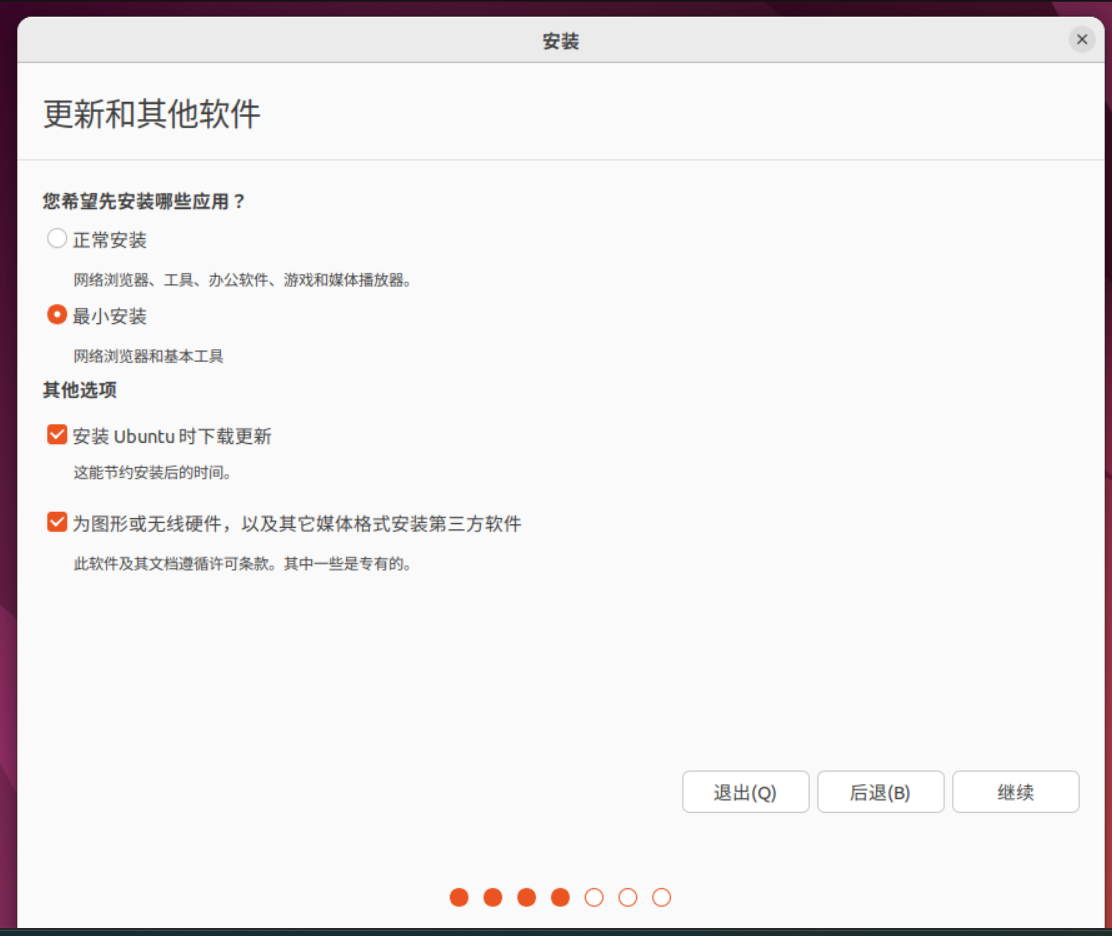Click the 正常安装 label text
Viewport: 1112px width, 936px height.
tap(110, 240)
